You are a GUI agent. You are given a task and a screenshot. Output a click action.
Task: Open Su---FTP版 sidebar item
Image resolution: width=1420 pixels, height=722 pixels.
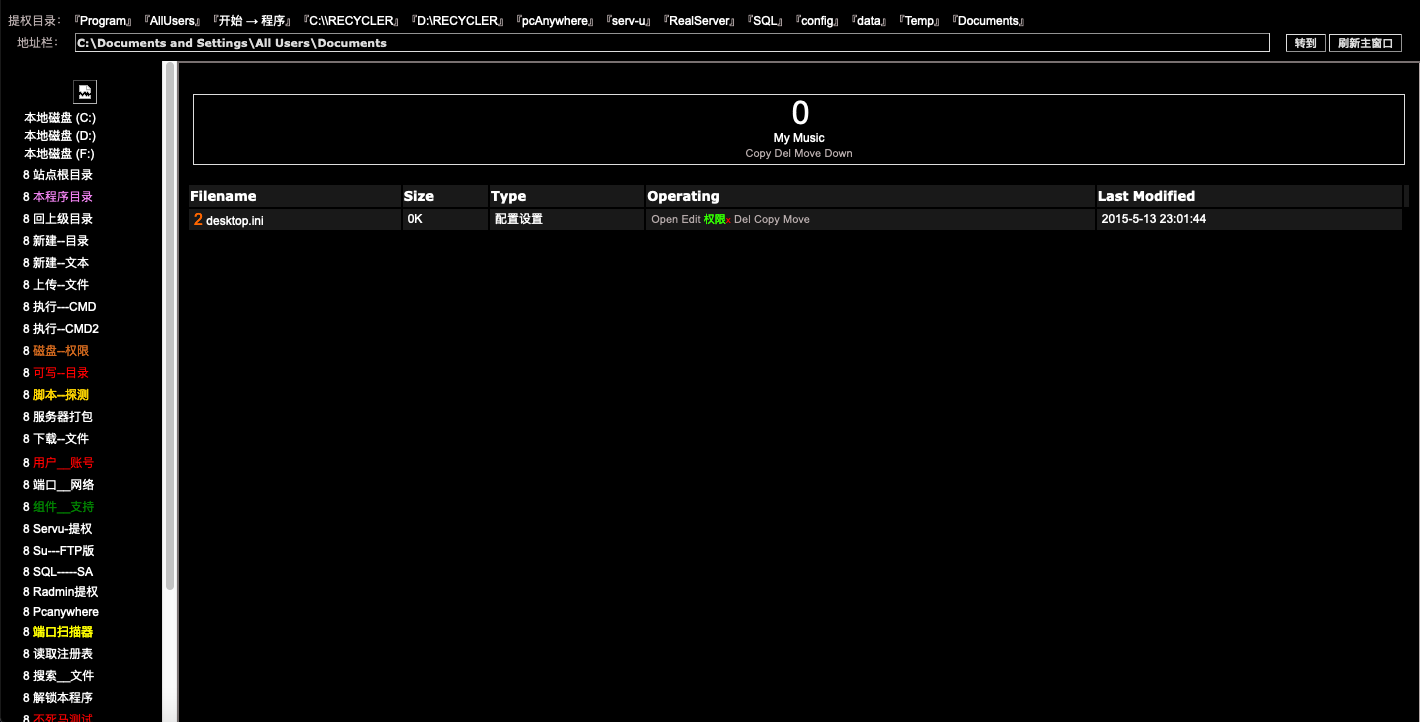pyautogui.click(x=64, y=551)
